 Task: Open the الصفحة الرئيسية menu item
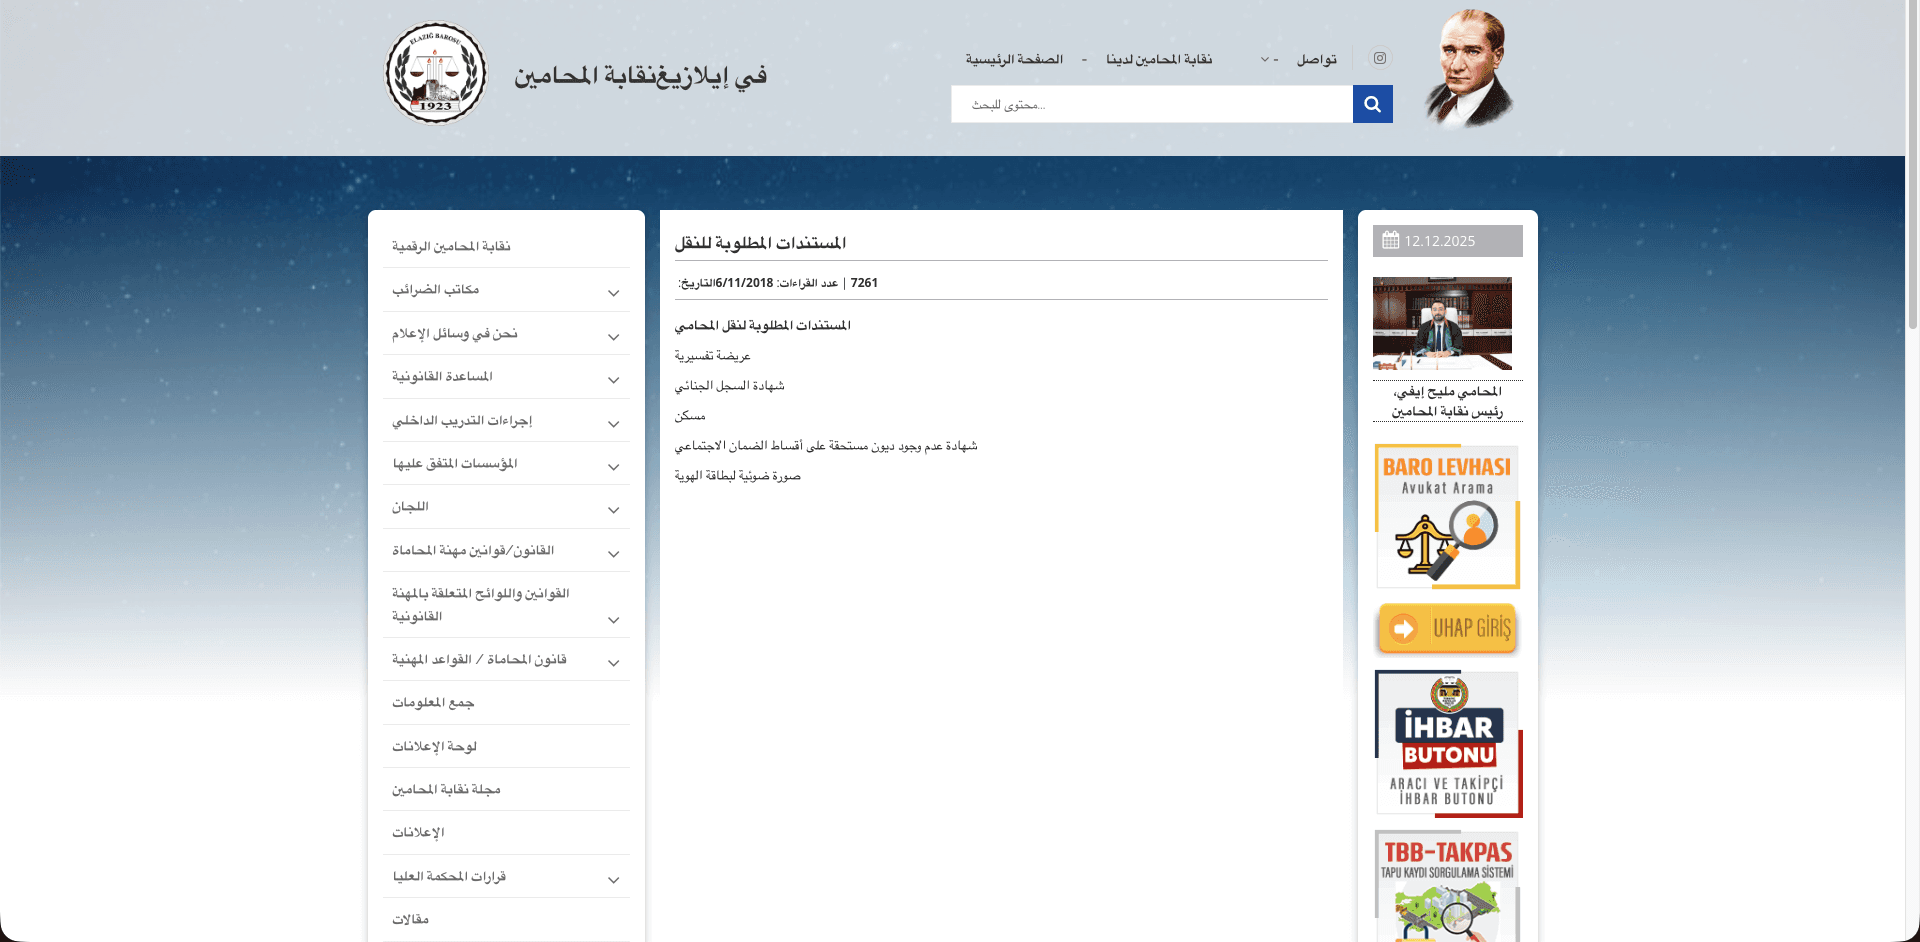(1014, 60)
